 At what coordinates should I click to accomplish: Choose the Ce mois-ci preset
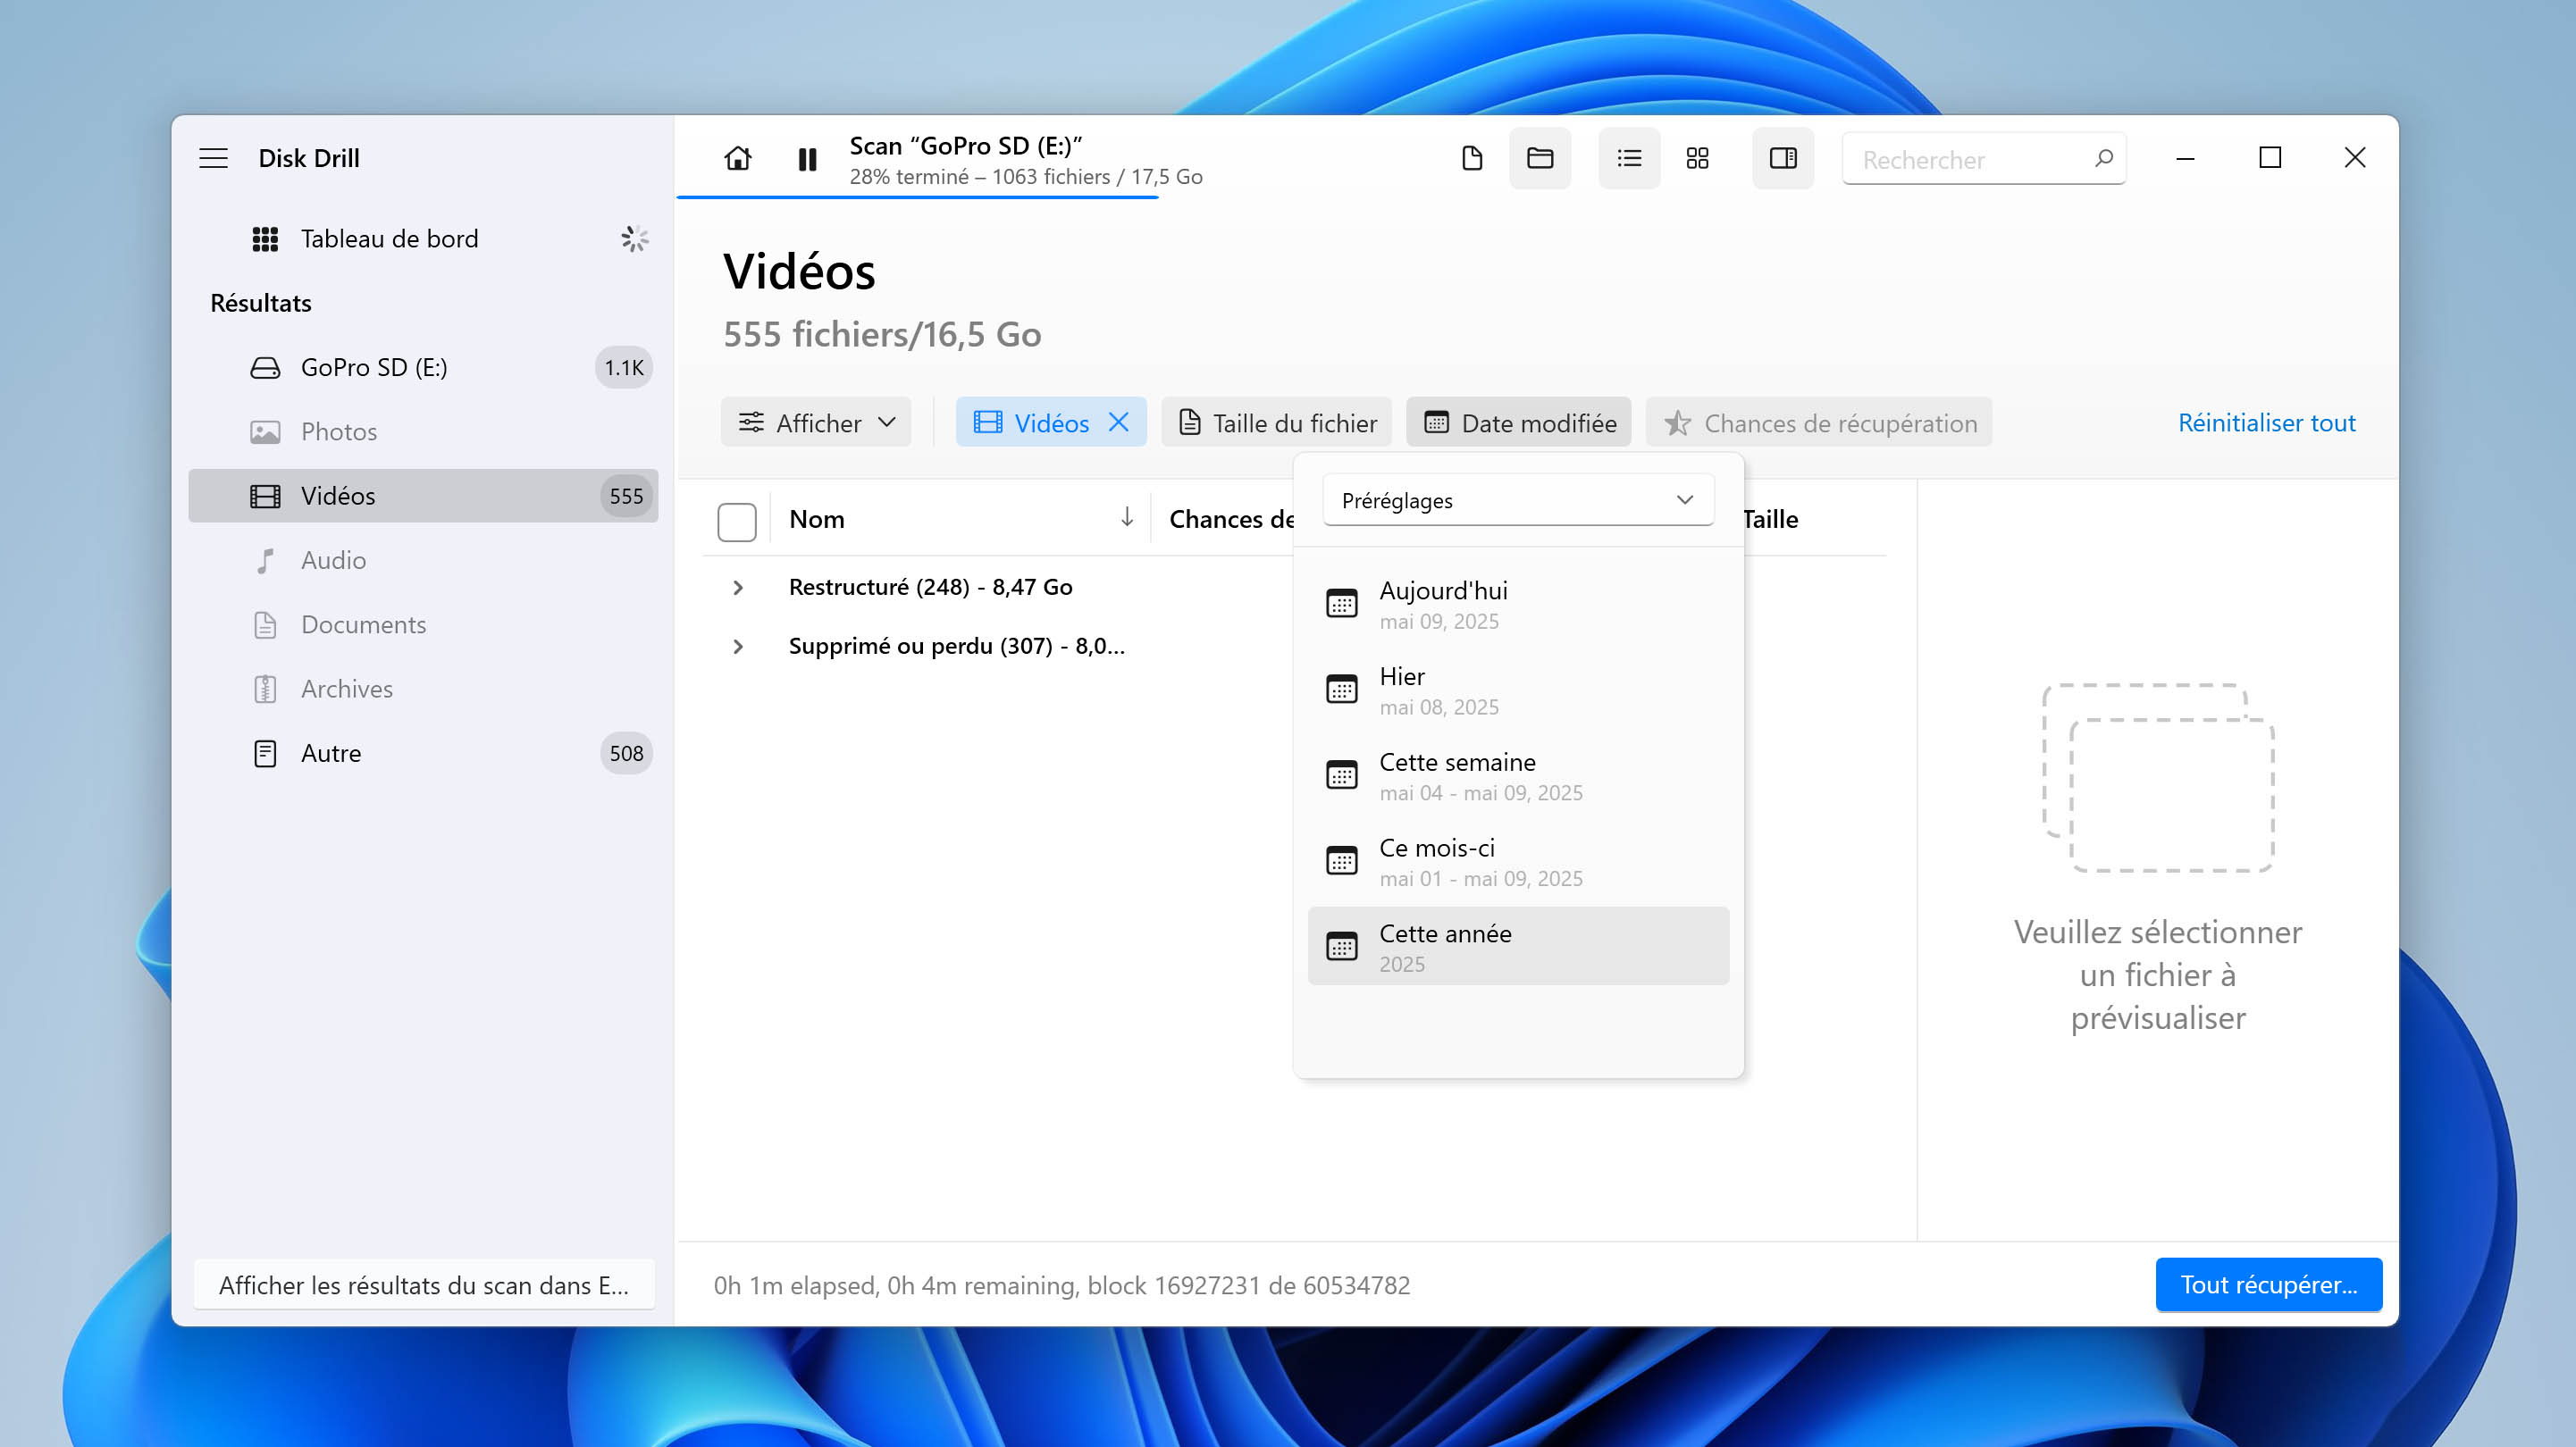(1518, 862)
